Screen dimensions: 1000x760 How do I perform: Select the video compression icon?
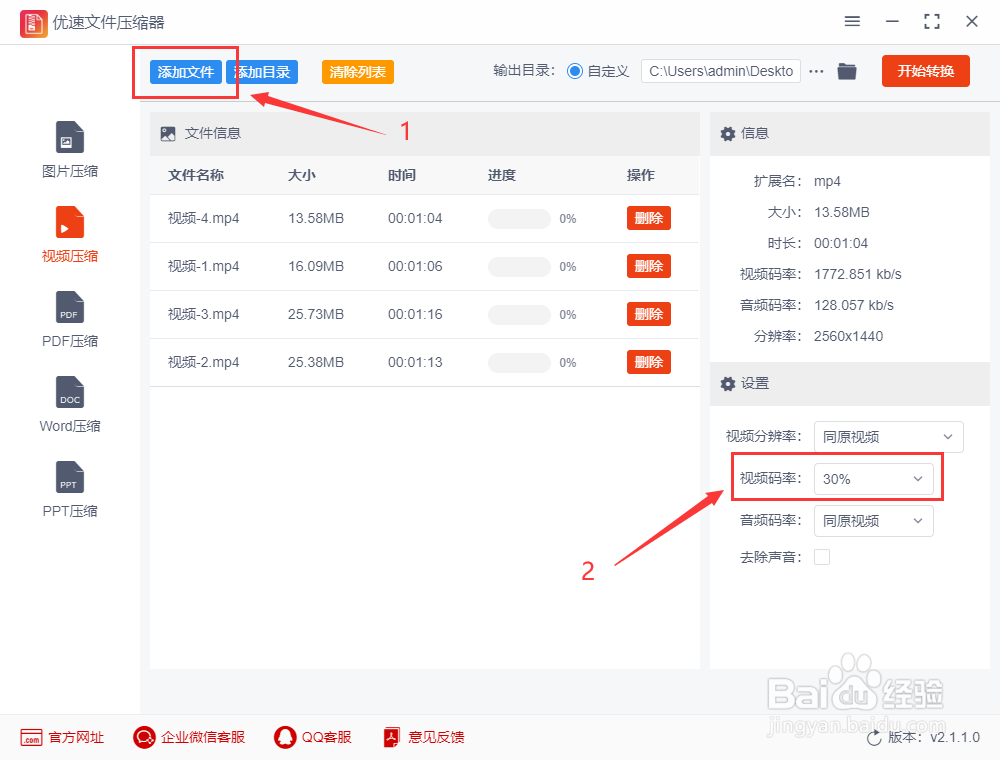click(x=70, y=222)
